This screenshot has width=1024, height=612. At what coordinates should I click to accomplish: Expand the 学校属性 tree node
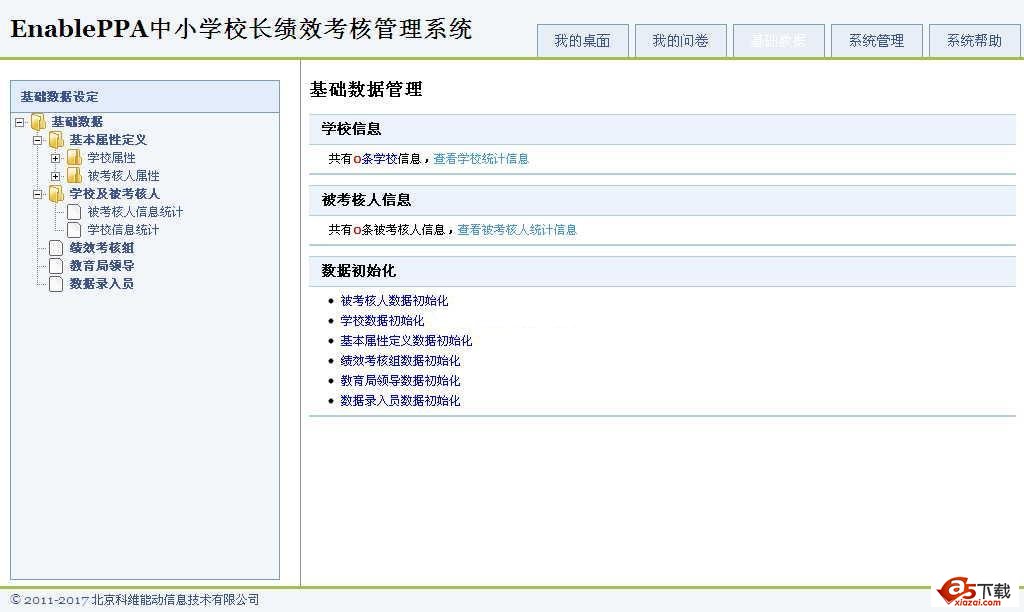[x=55, y=158]
